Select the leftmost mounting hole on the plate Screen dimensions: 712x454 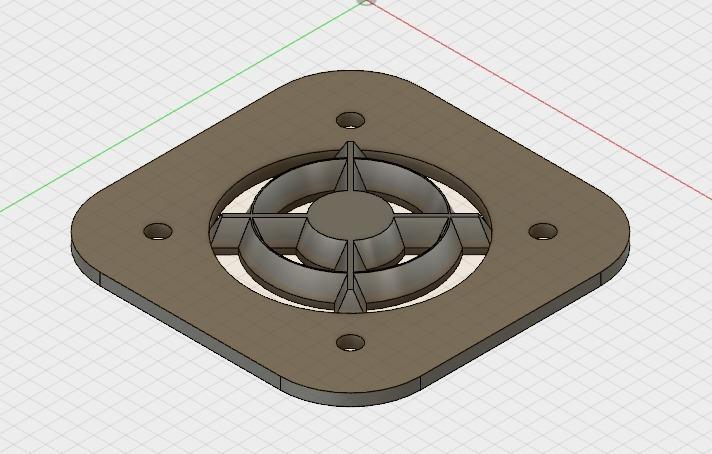coord(158,232)
